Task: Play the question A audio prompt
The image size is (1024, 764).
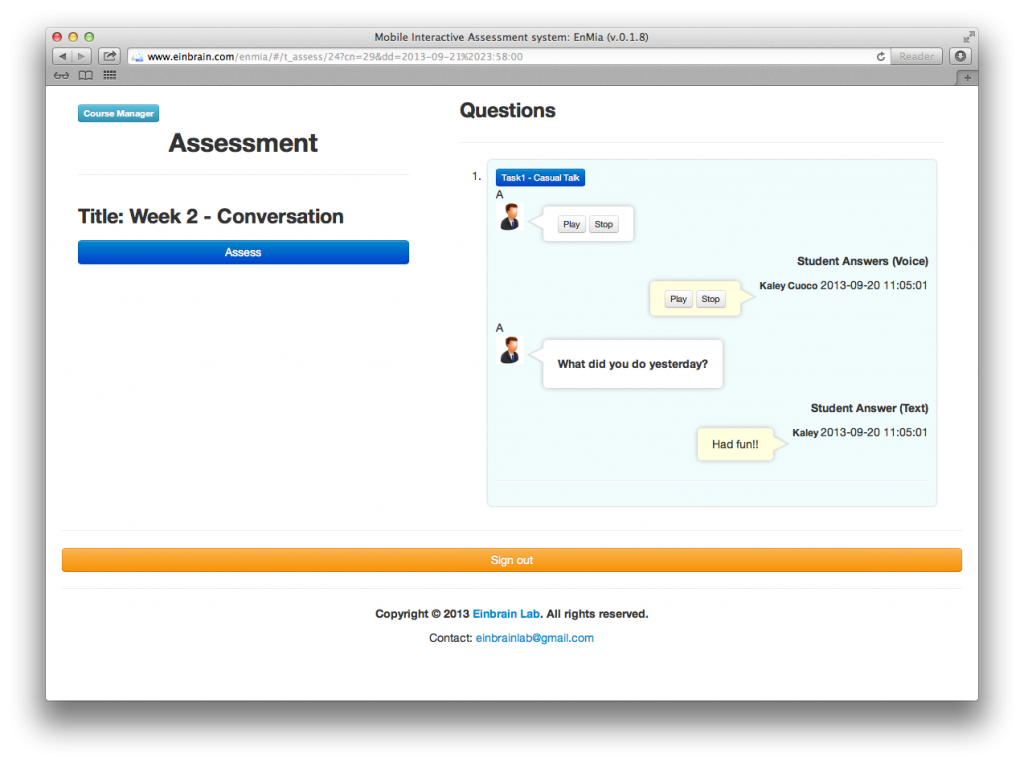Action: [571, 224]
